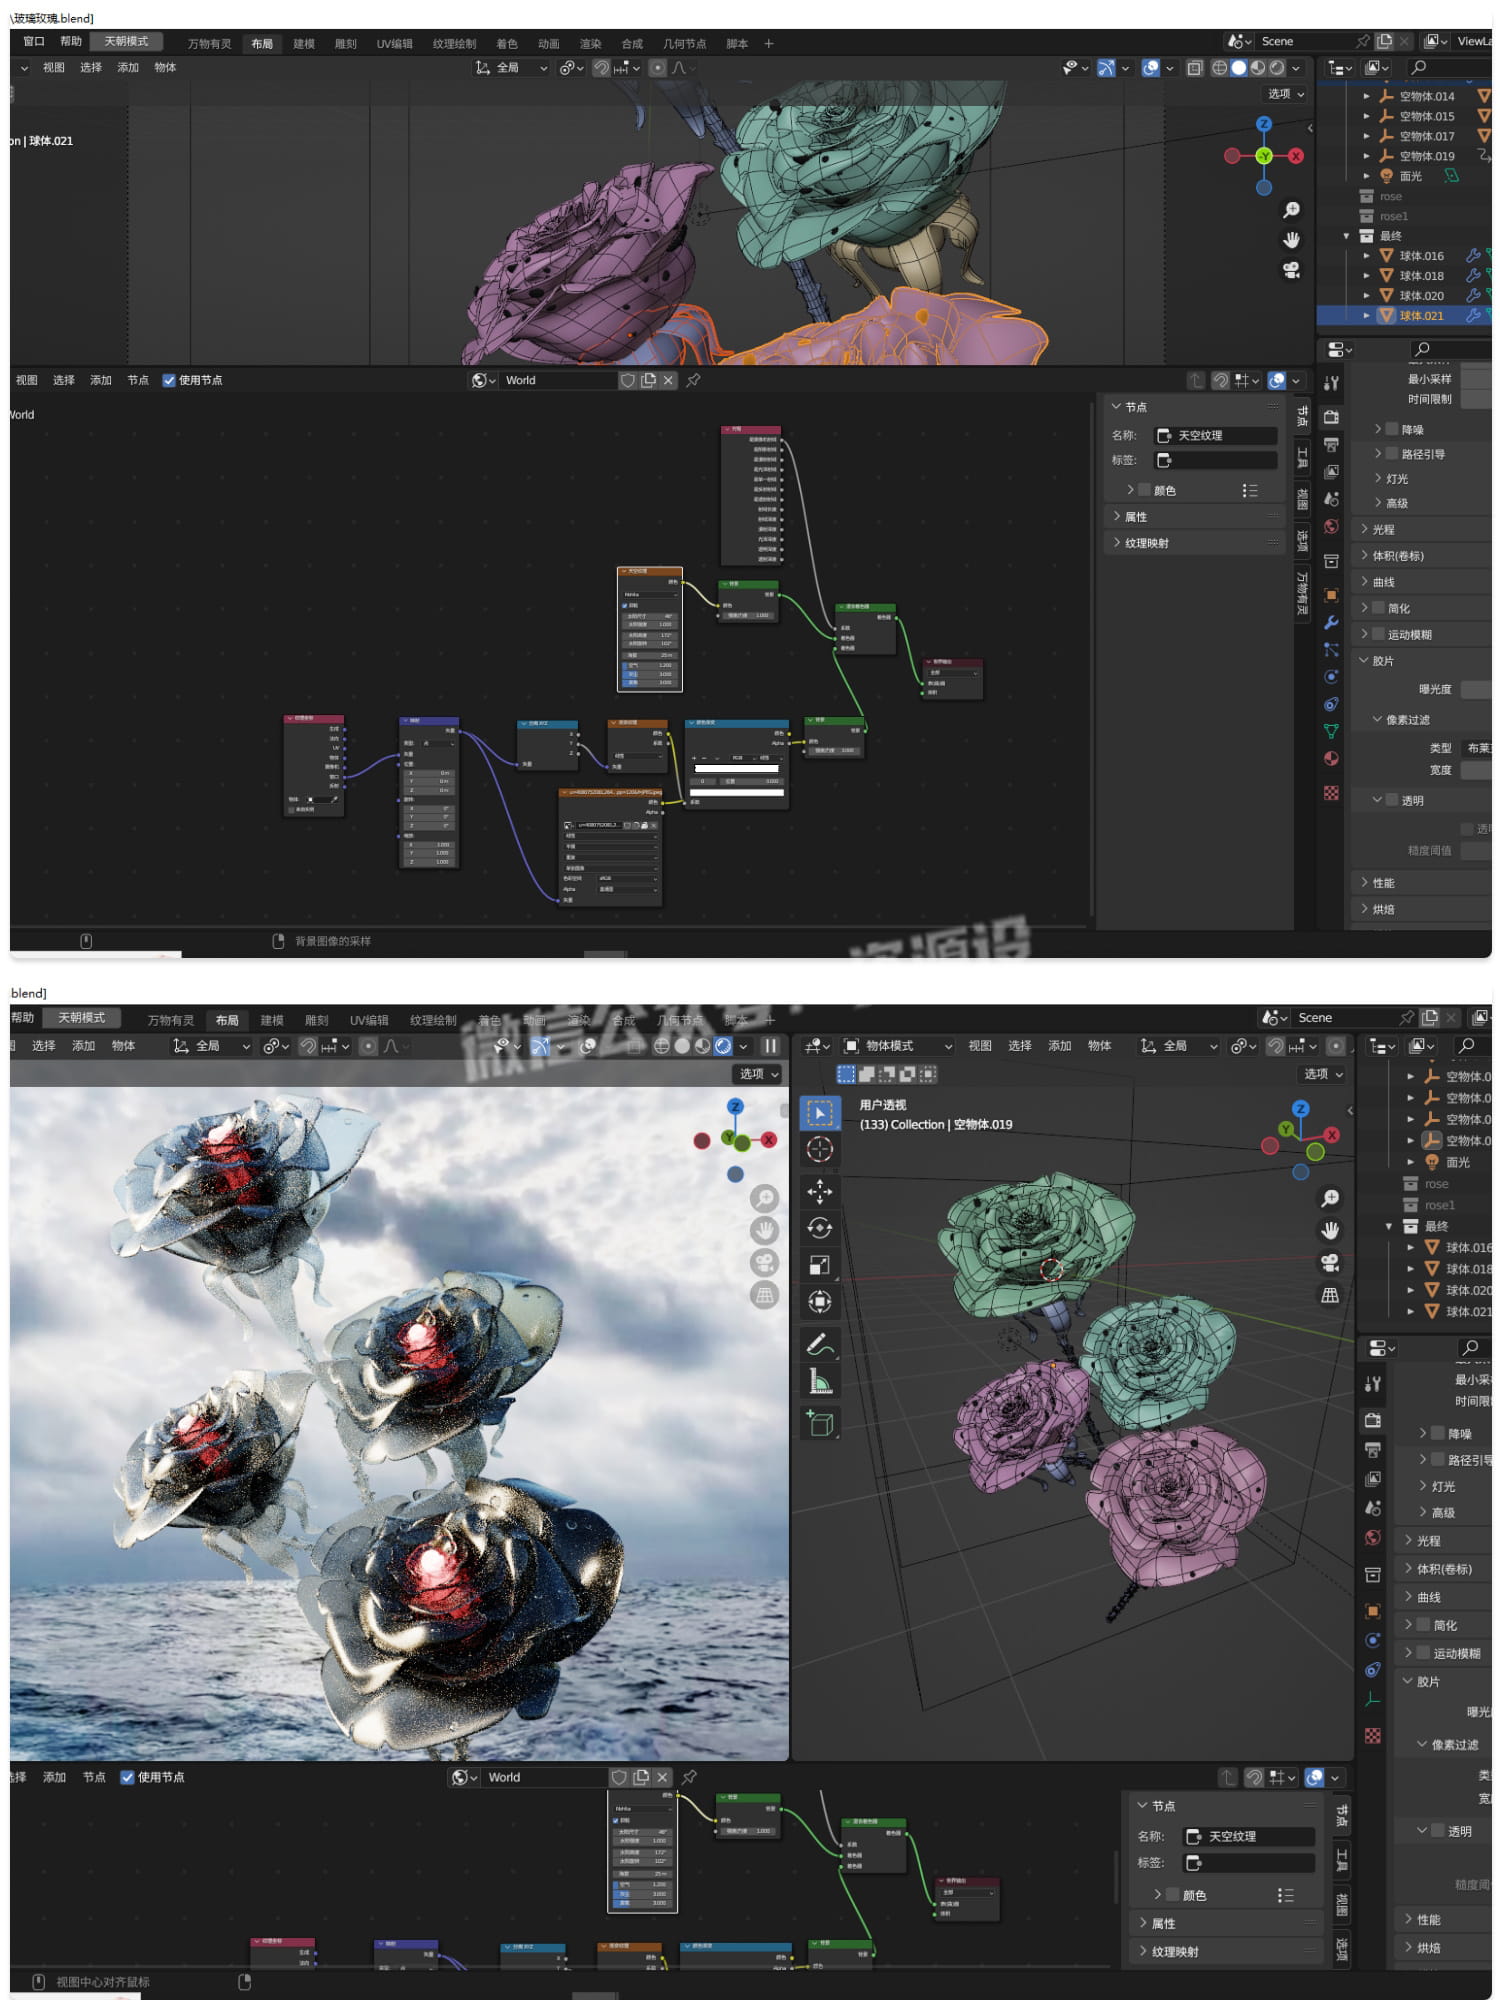Click the red X axis on top gizmo
Image resolution: width=1500 pixels, height=2000 pixels.
tap(1296, 156)
